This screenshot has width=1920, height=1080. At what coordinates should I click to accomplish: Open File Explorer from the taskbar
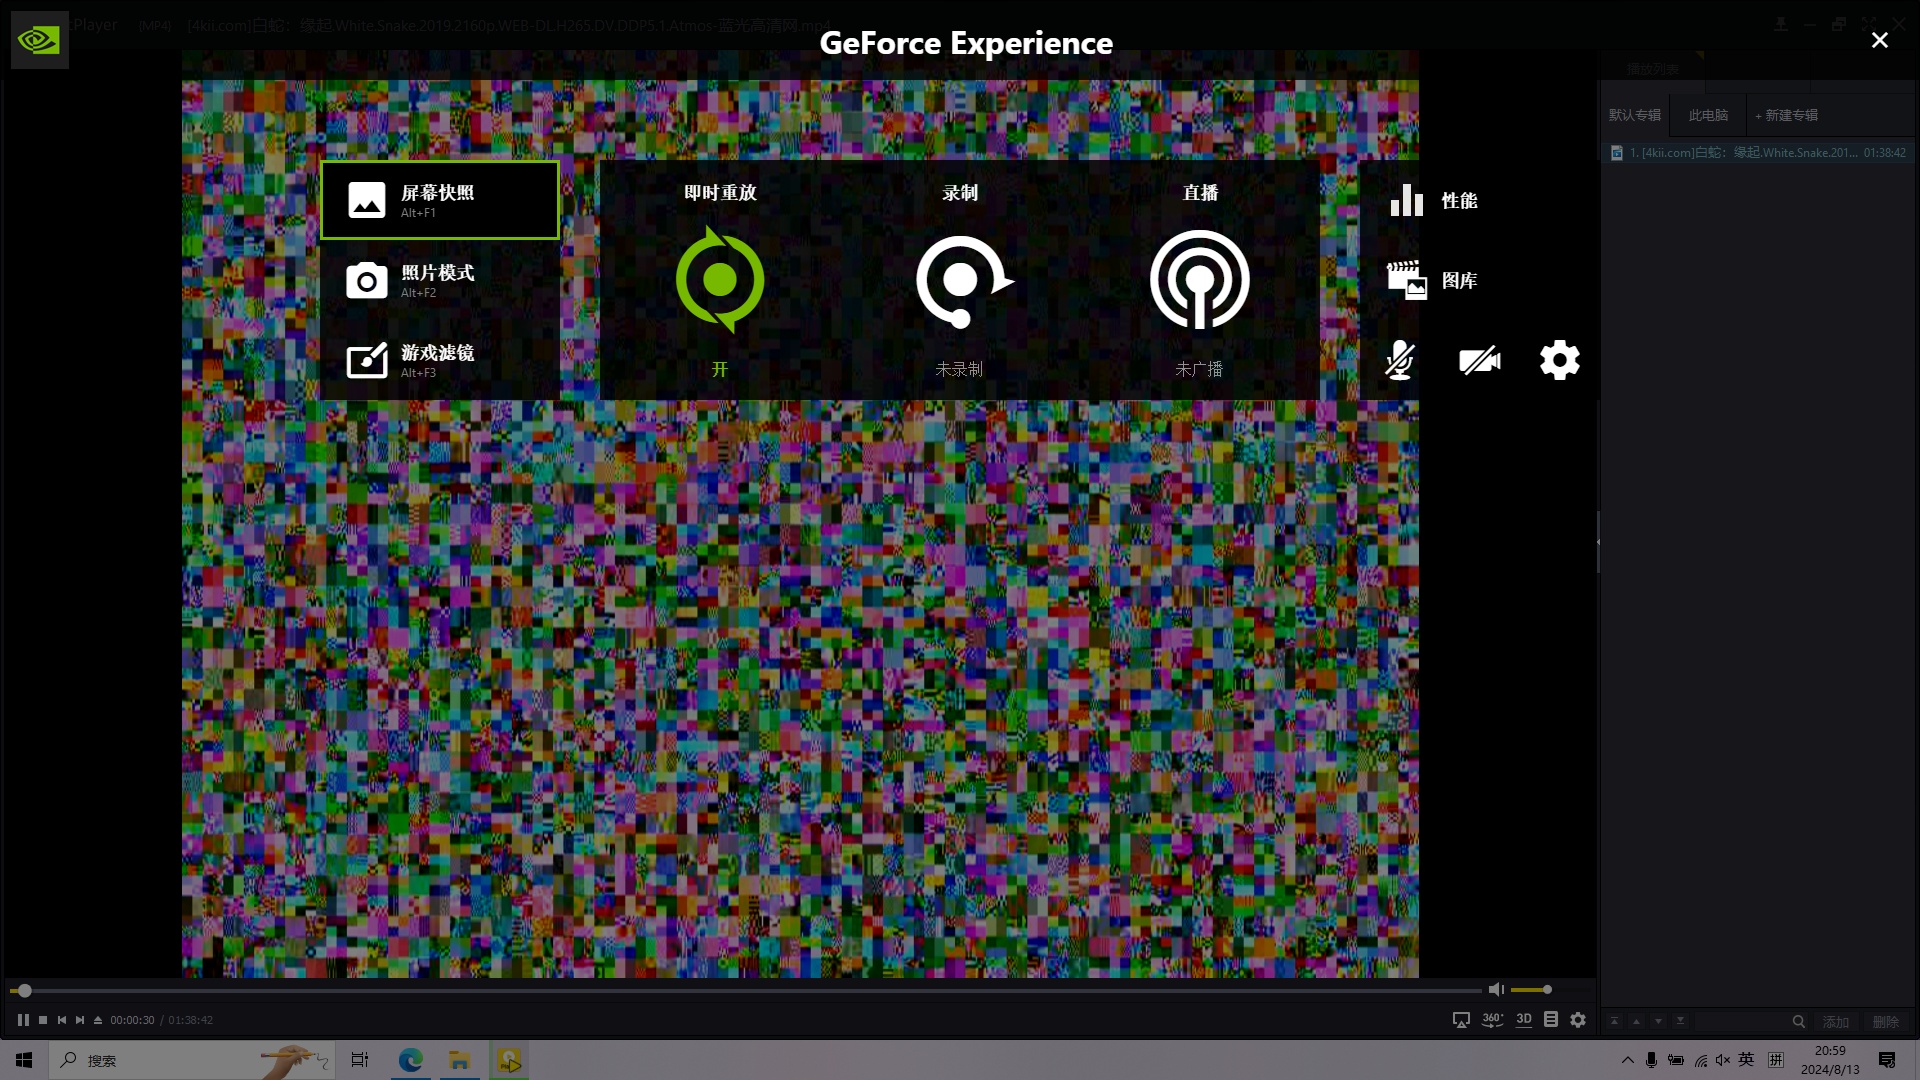tap(460, 1060)
